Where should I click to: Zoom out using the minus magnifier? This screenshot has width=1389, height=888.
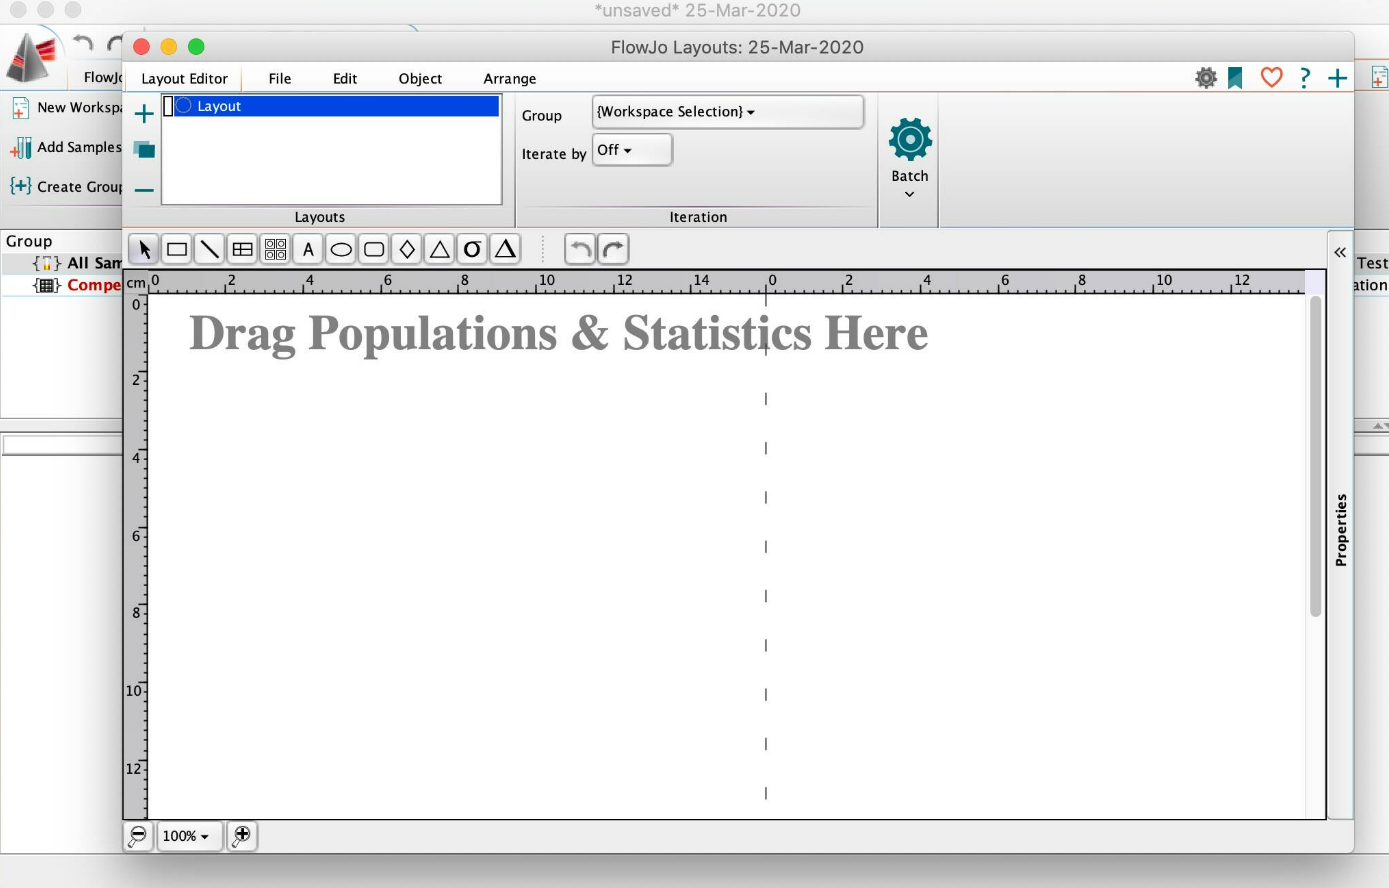pyautogui.click(x=138, y=836)
